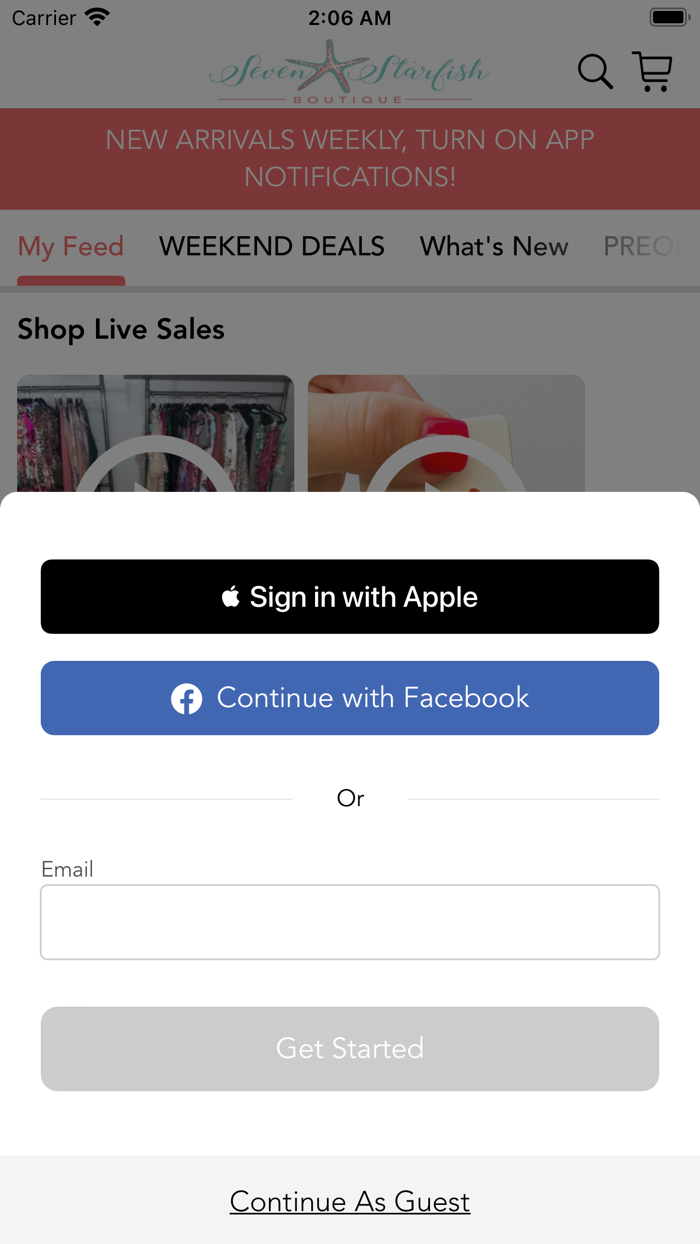Viewport: 700px width, 1244px height.
Task: Play the clothing rack live sale video
Action: [x=155, y=434]
